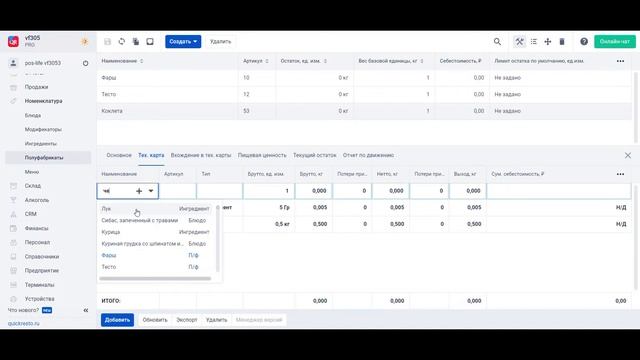This screenshot has width=640, height=360.
Task: Click the four-arrow move icon
Action: [548, 42]
